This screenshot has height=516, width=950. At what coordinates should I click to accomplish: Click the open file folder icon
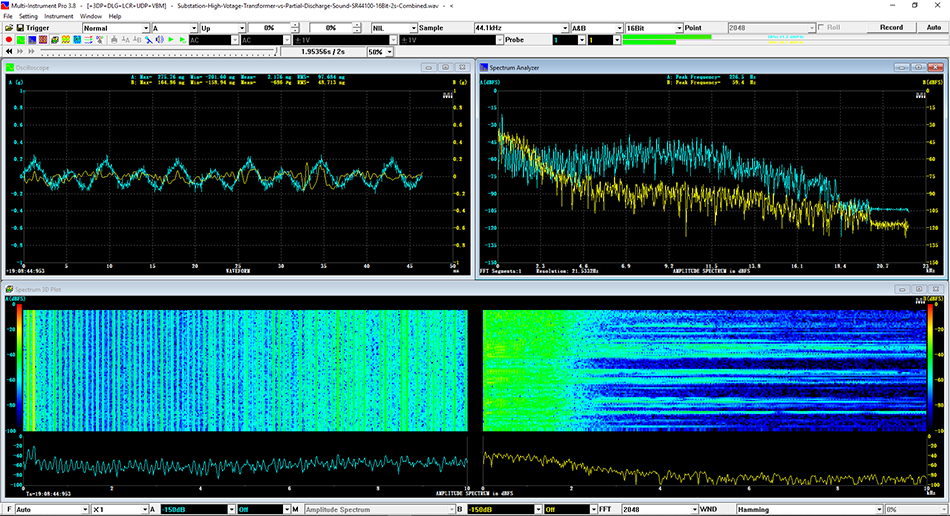click(8, 28)
